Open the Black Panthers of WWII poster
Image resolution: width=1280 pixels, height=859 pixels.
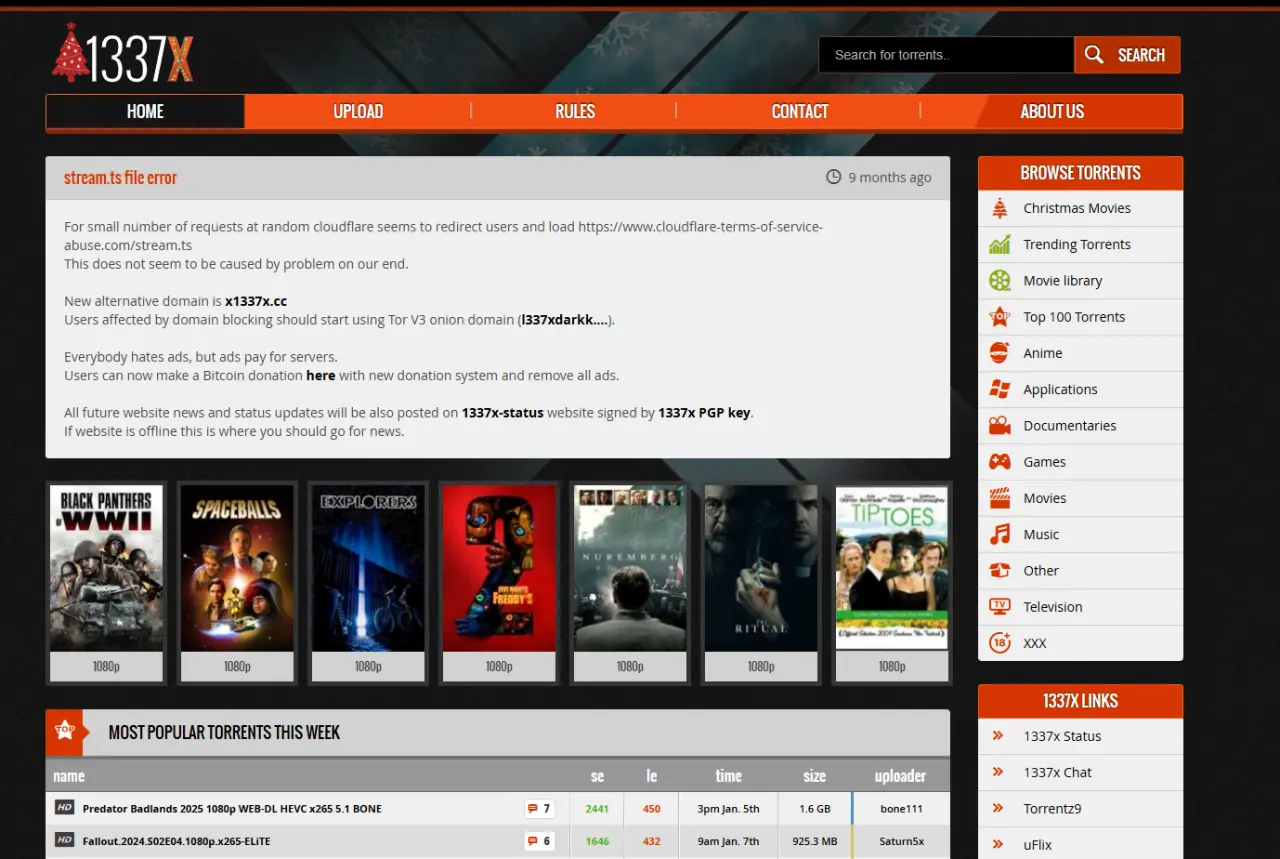point(106,568)
